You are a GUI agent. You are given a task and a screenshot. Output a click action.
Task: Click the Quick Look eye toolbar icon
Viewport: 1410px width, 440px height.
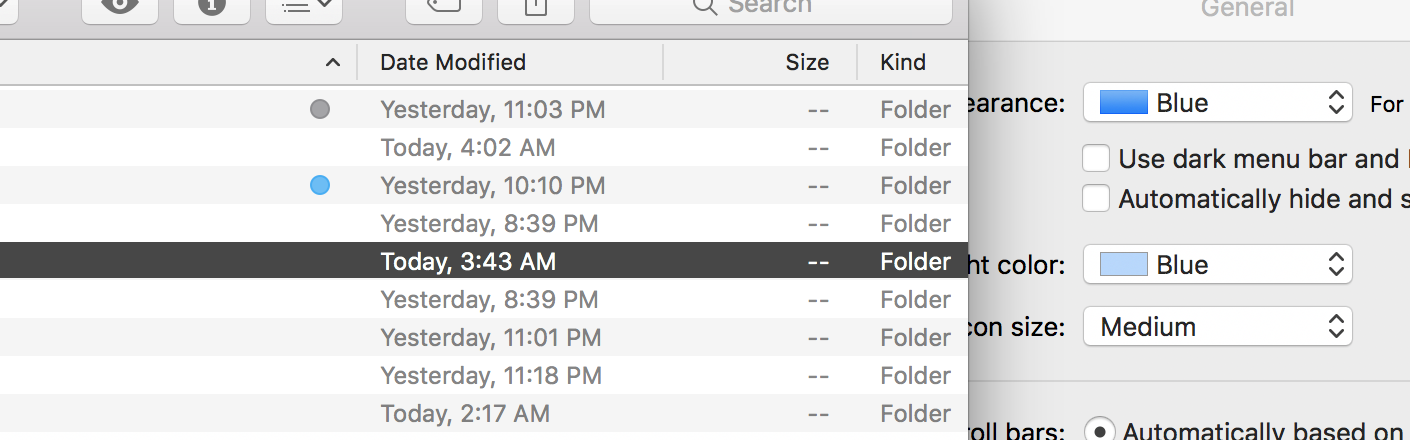click(120, 7)
